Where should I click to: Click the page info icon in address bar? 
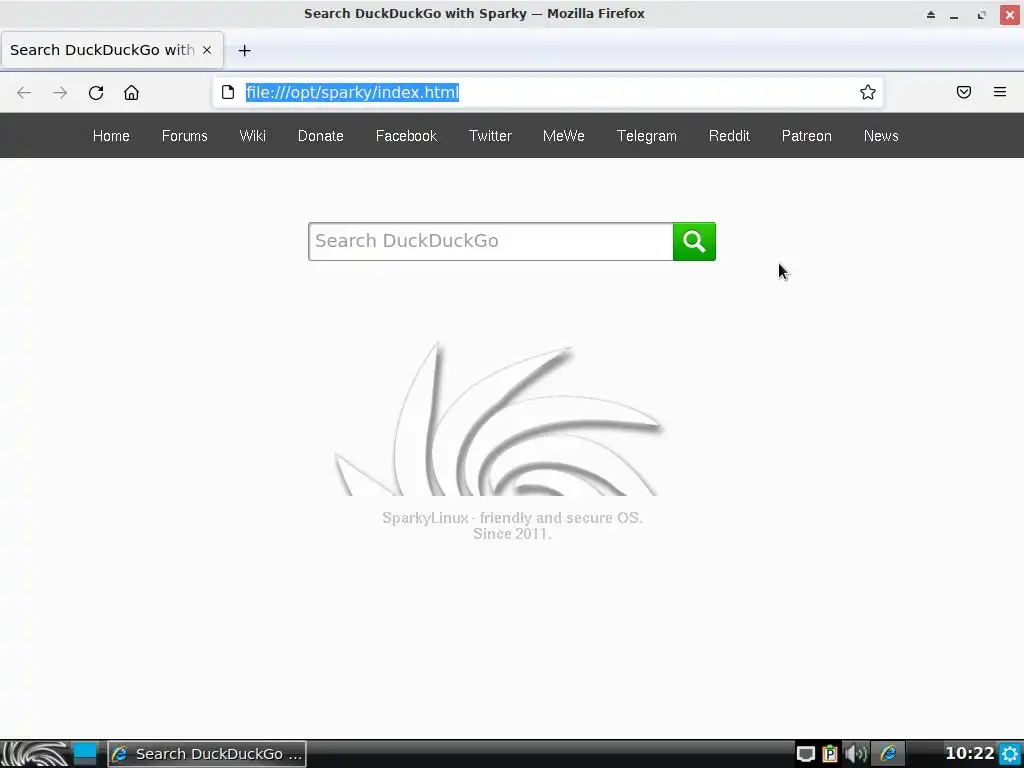click(x=228, y=92)
